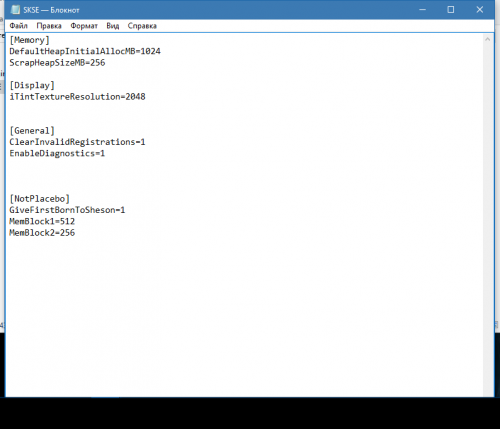Click the [Display] section header
Image resolution: width=500 pixels, height=429 pixels.
click(32, 85)
